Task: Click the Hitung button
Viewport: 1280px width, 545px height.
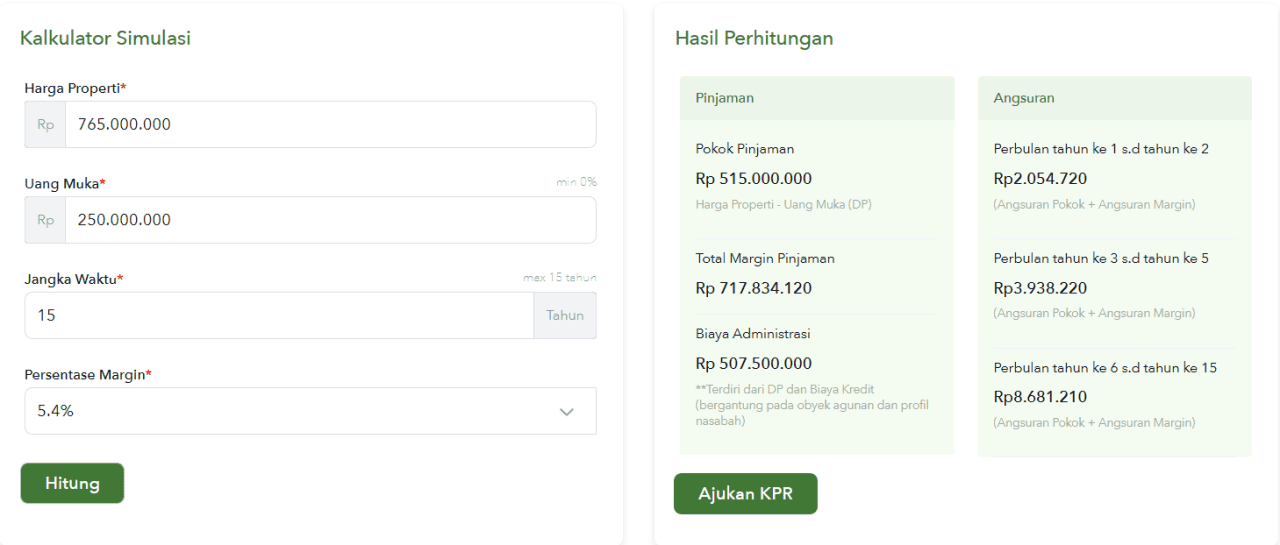Action: point(72,483)
